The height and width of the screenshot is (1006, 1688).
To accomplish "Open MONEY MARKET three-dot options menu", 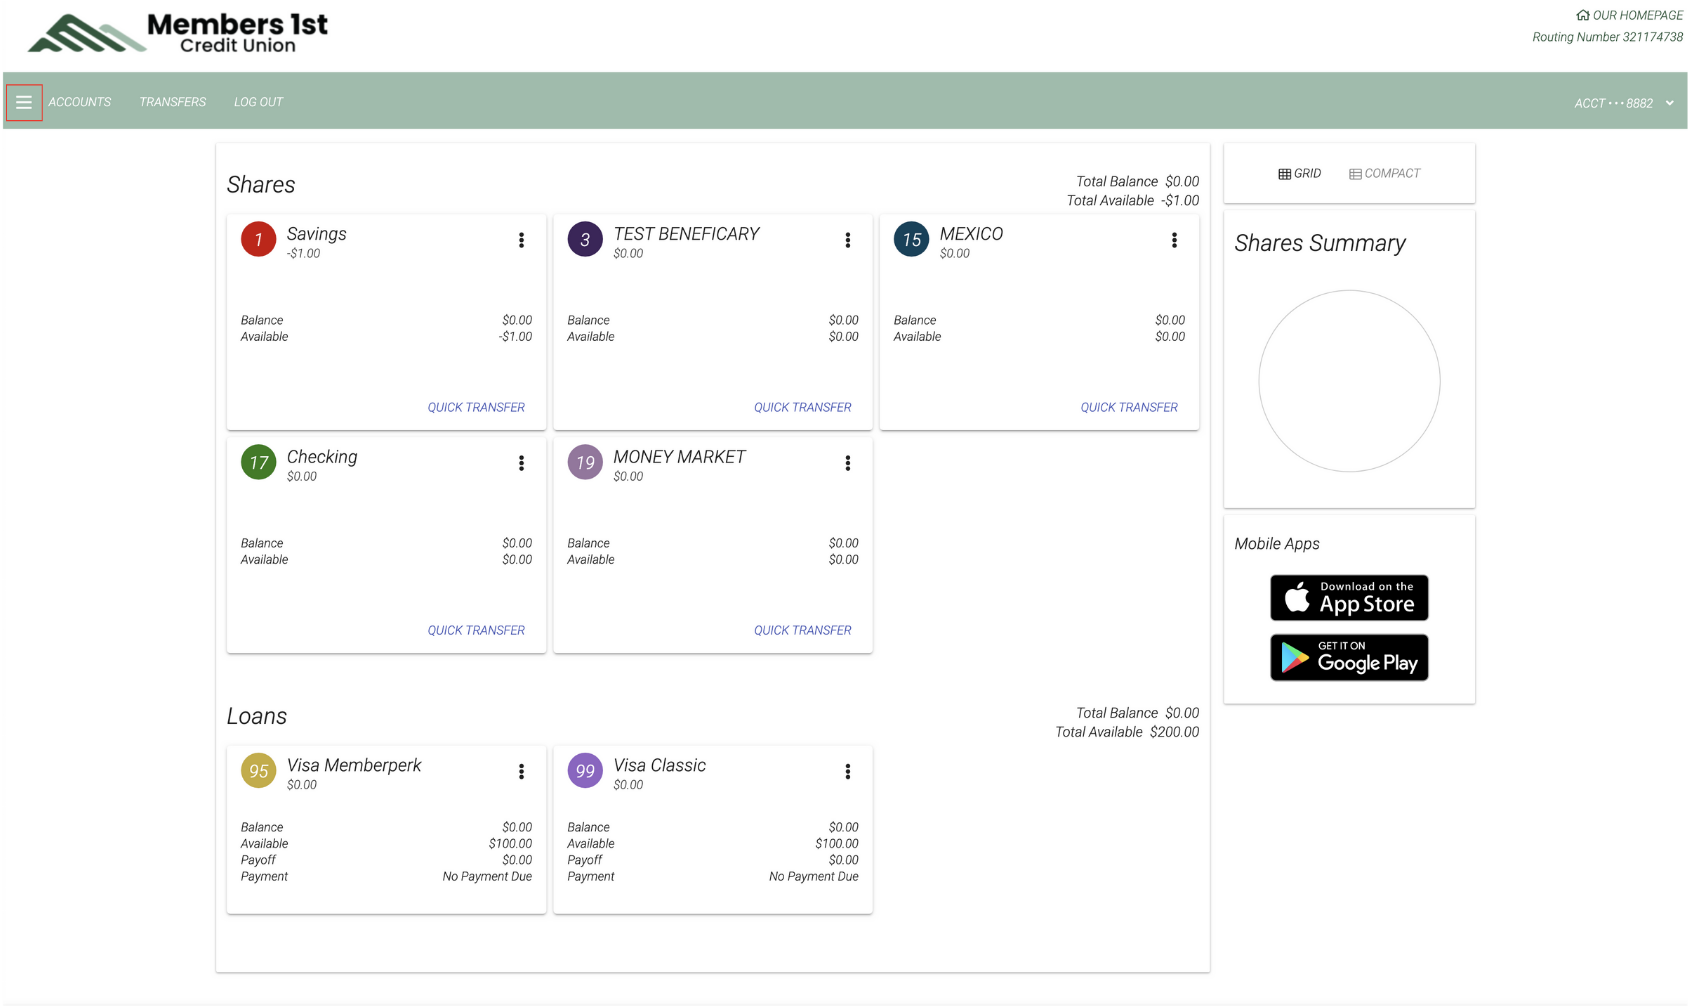I will (x=847, y=463).
